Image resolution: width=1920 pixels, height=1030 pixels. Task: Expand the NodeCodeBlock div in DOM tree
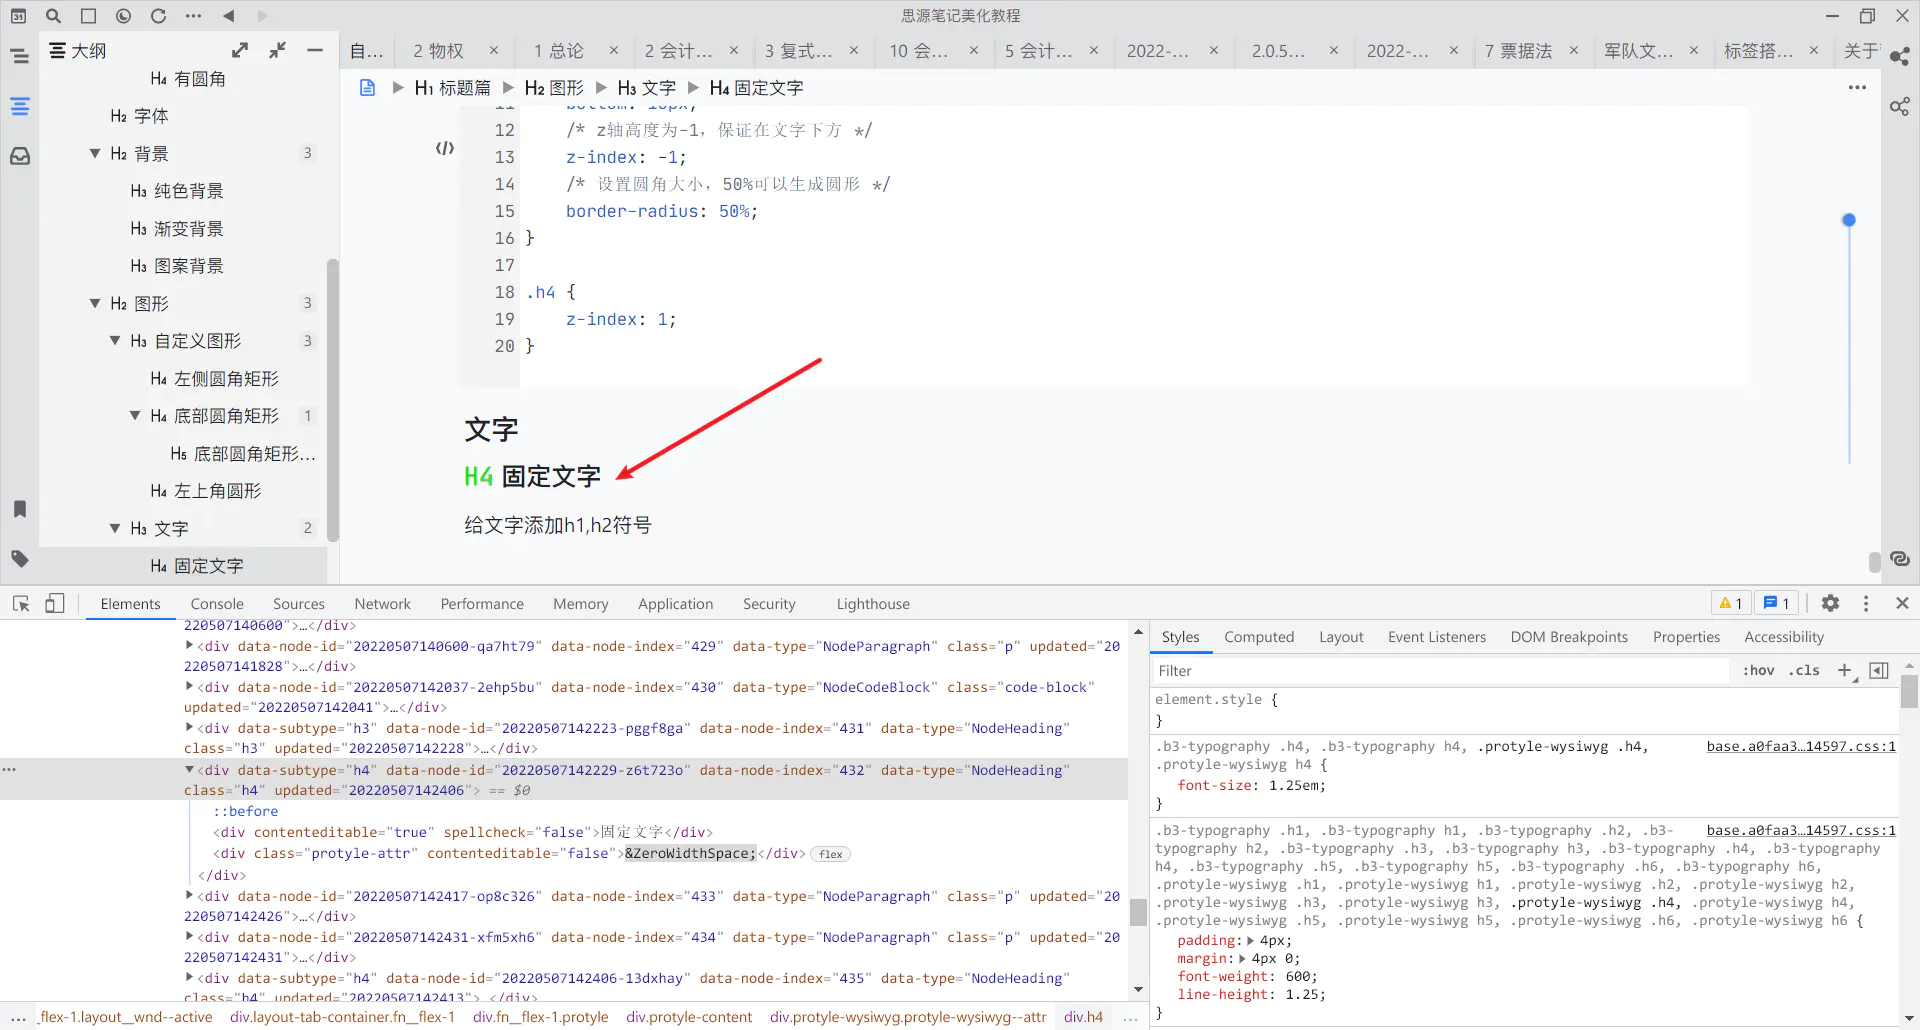(x=190, y=687)
